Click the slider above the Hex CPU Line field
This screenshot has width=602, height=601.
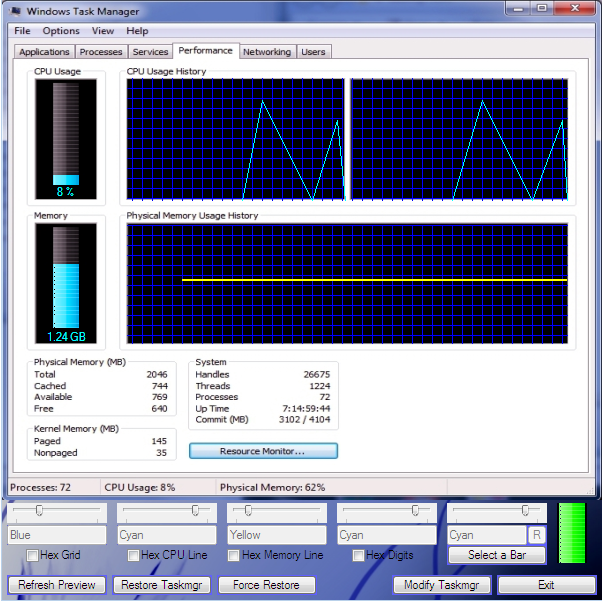(x=167, y=513)
